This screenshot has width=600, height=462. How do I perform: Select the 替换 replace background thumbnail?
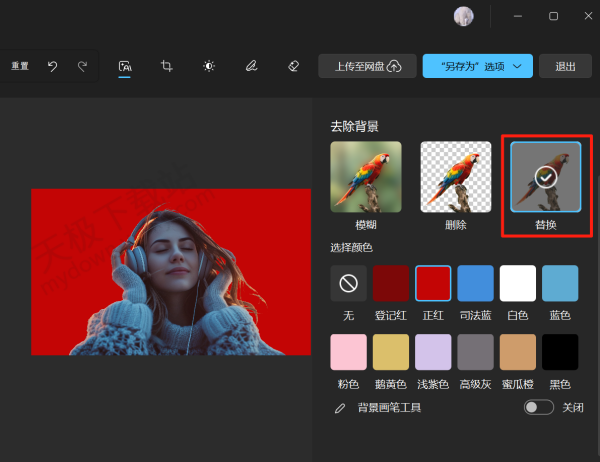click(x=545, y=177)
